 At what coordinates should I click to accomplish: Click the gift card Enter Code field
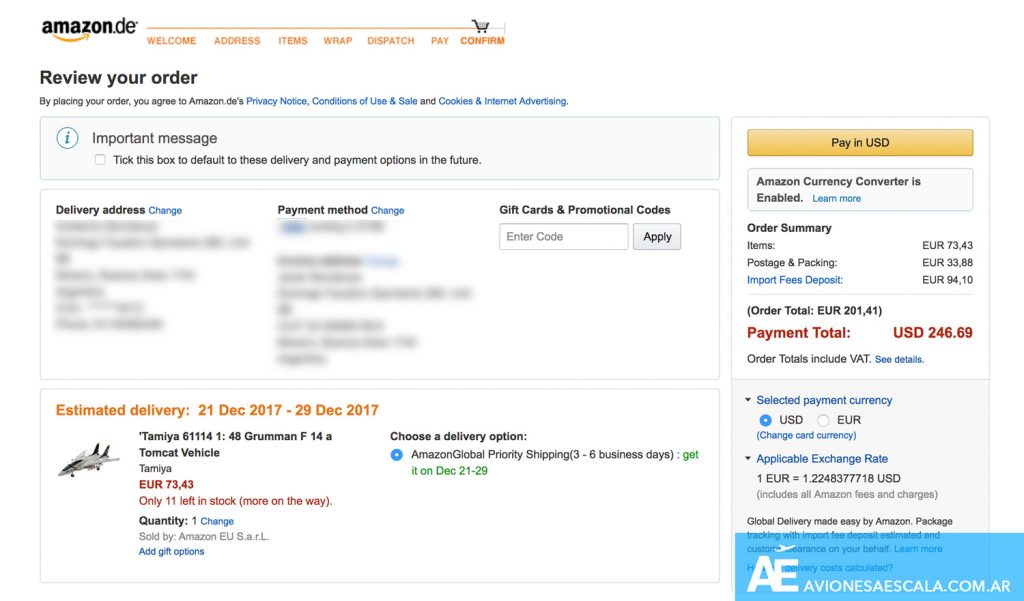coord(564,237)
